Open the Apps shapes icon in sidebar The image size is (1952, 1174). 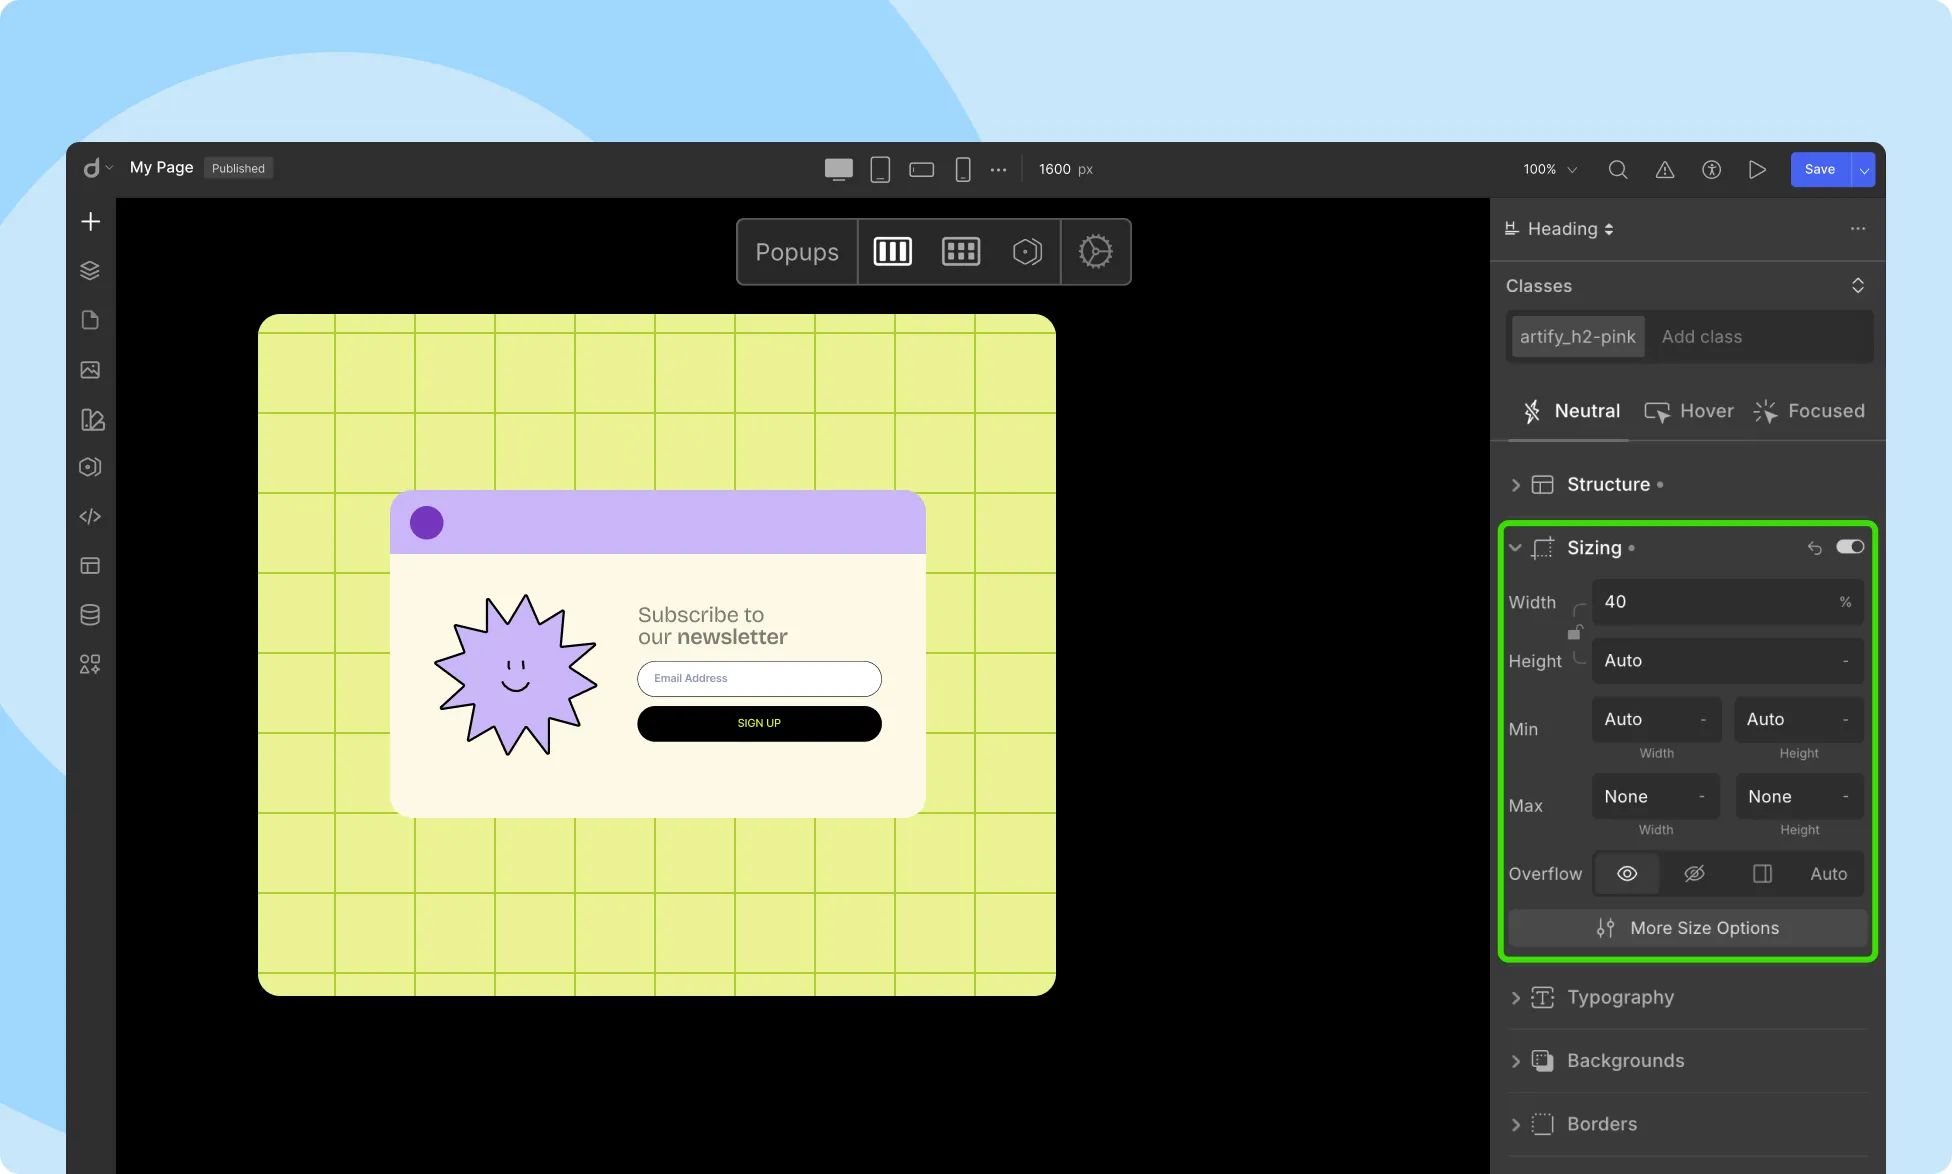click(90, 664)
